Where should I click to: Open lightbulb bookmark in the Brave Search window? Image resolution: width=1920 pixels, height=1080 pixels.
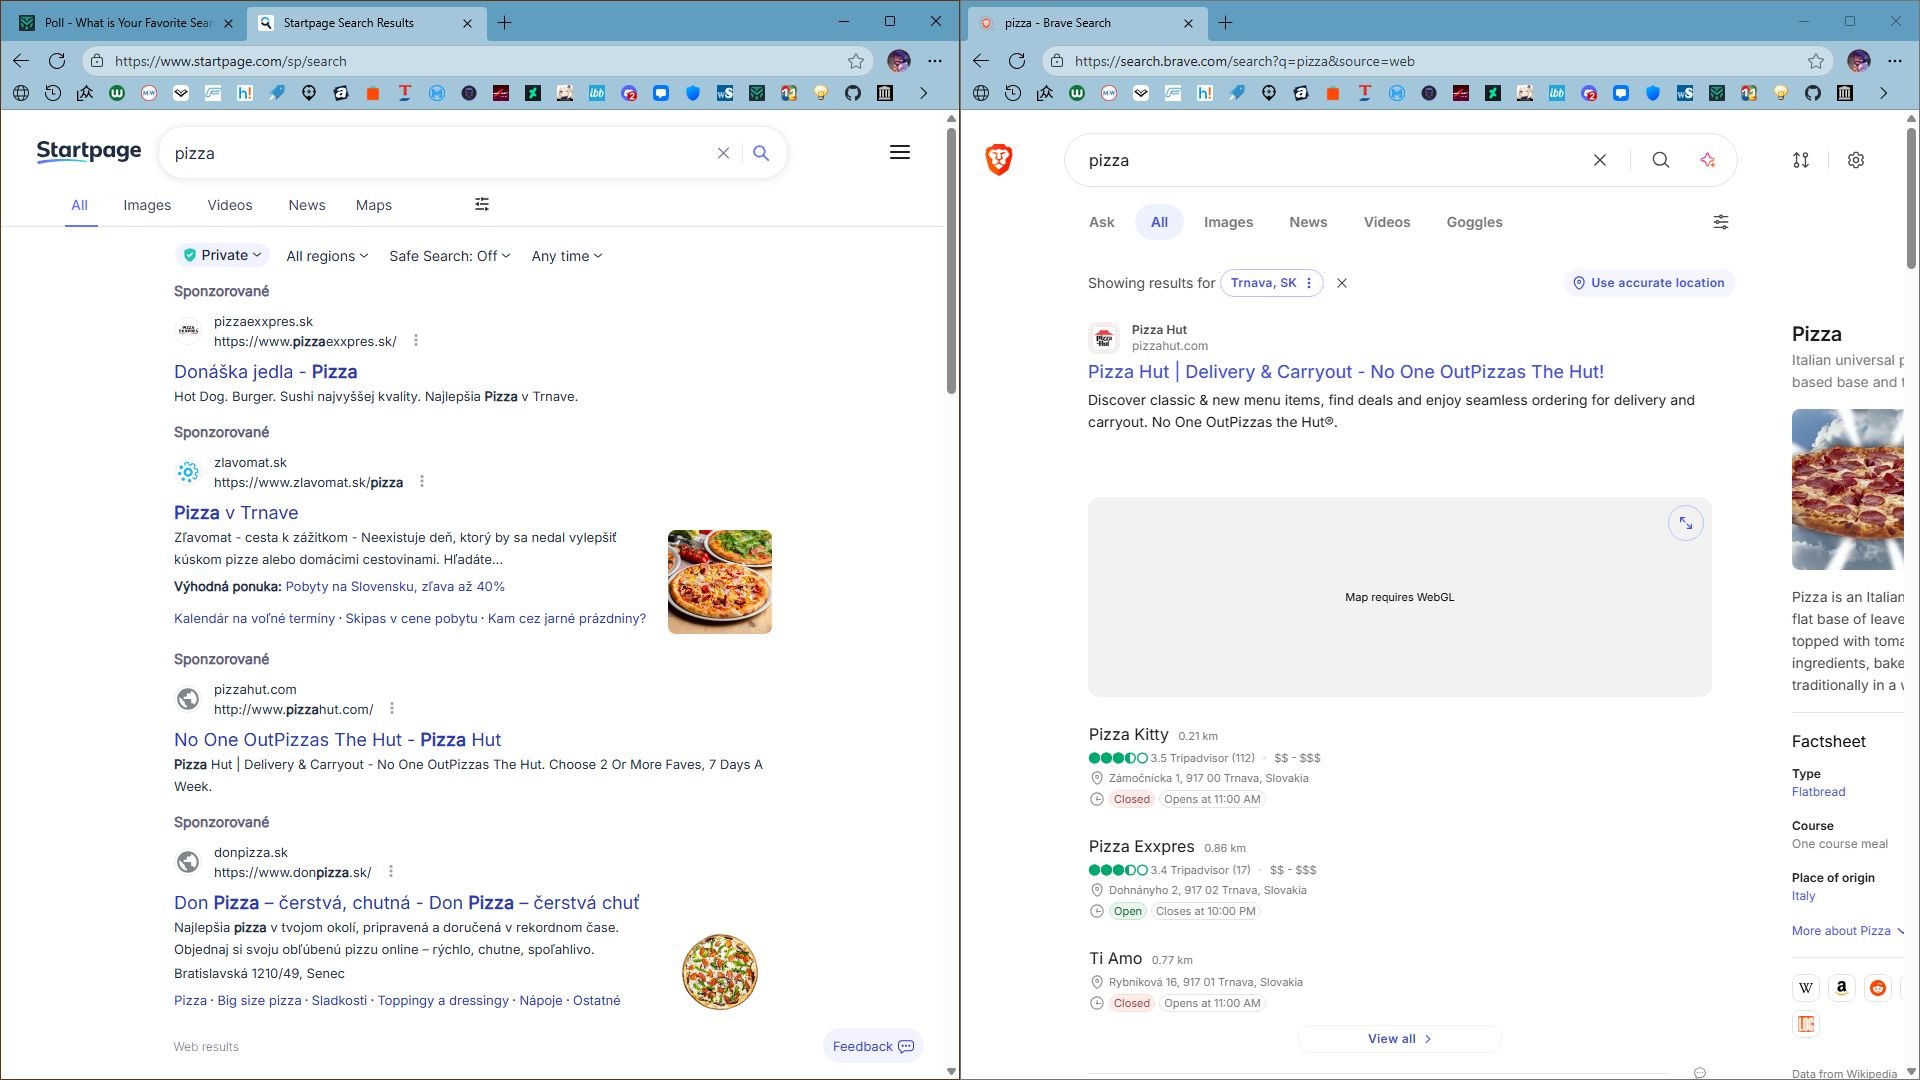[1781, 93]
